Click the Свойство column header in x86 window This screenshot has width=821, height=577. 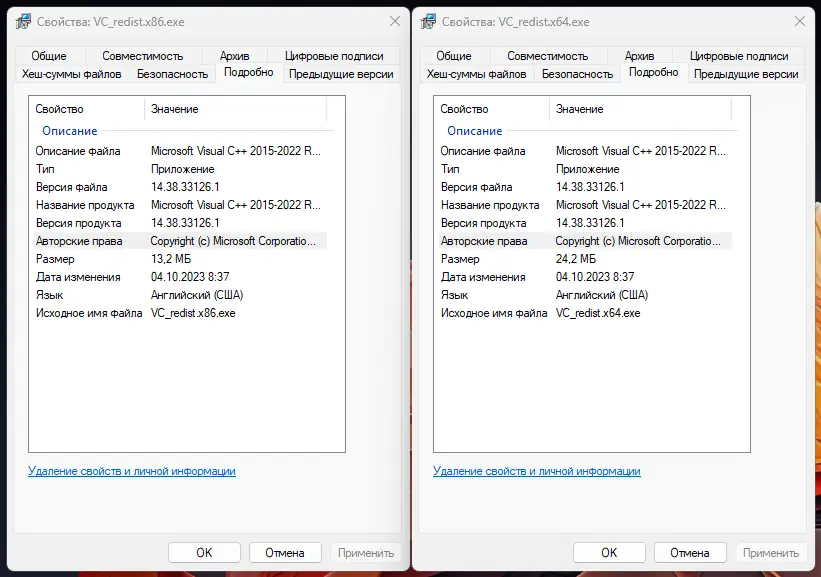[60, 109]
